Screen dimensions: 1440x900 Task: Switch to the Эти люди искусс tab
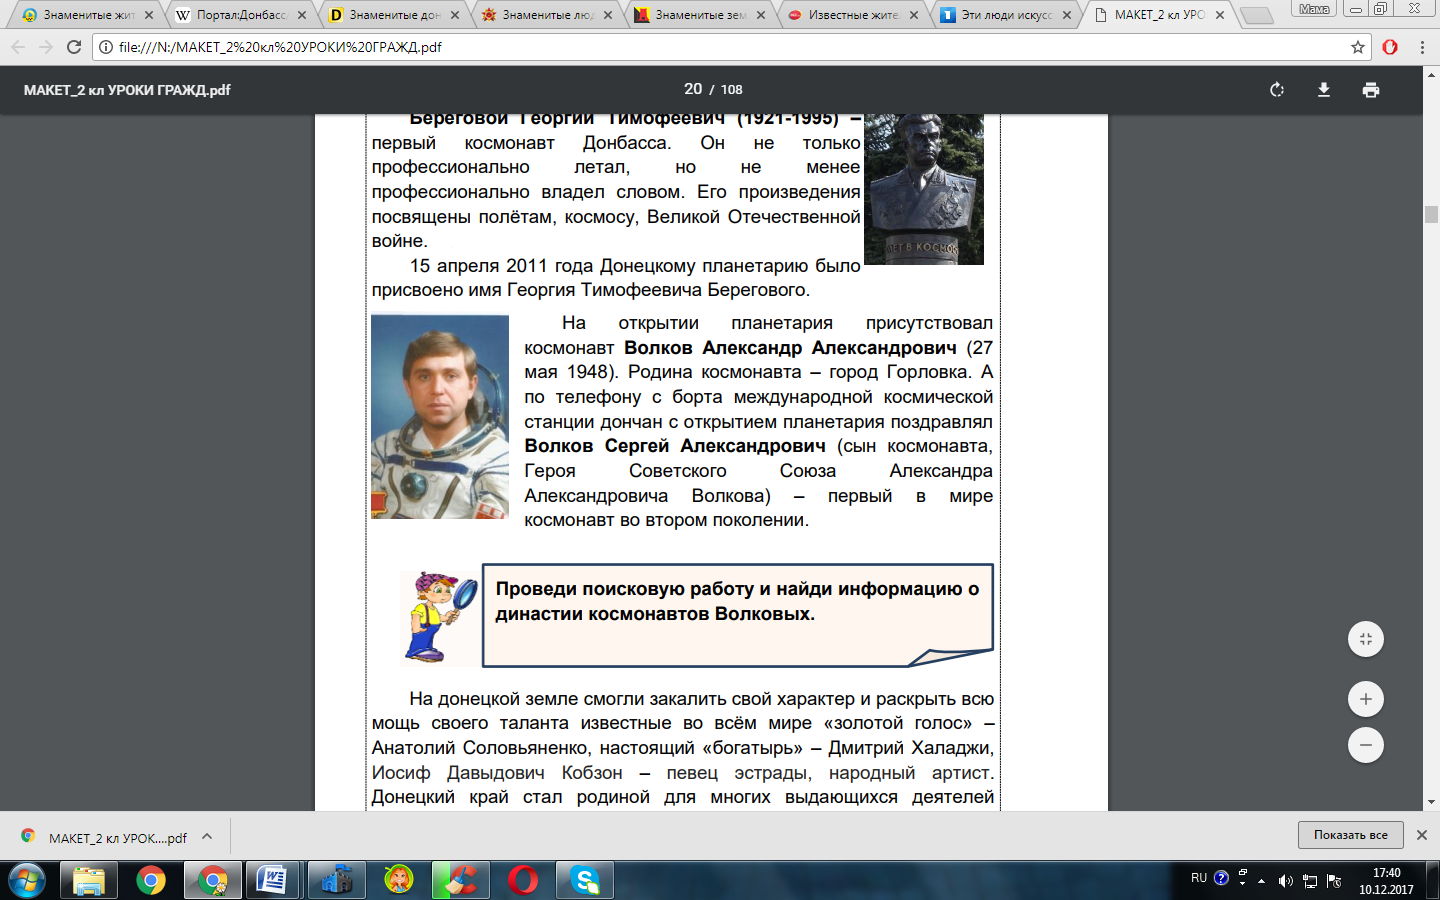coord(1005,15)
